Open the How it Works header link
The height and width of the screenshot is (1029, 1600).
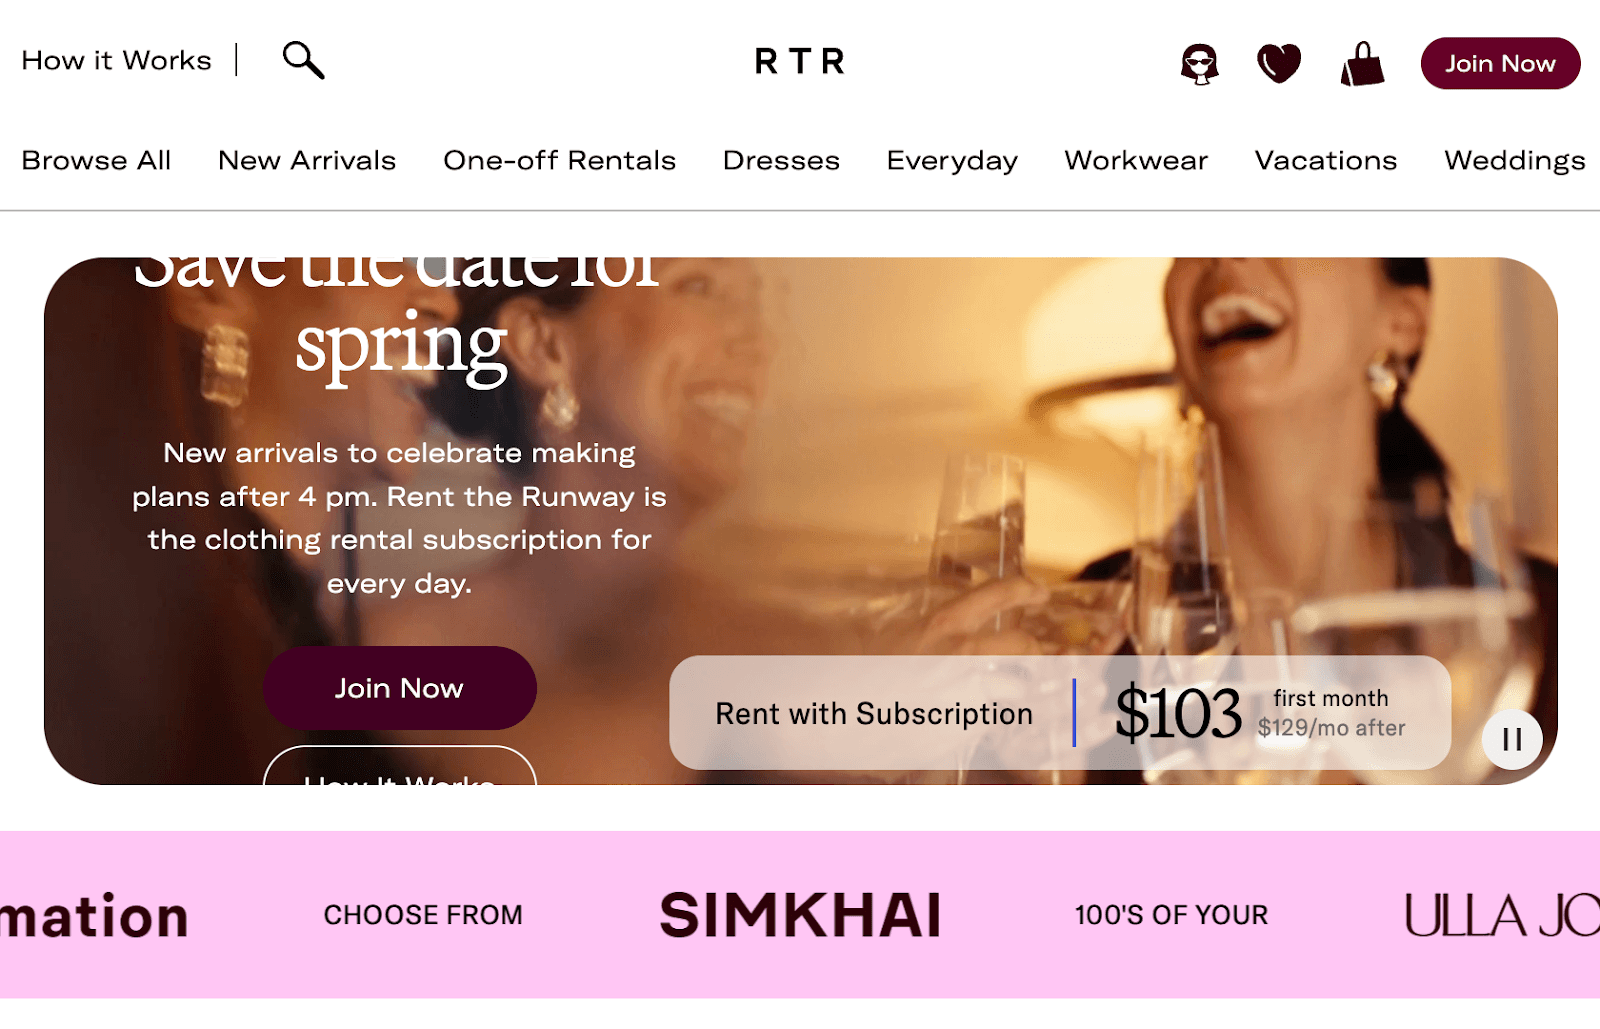click(117, 60)
